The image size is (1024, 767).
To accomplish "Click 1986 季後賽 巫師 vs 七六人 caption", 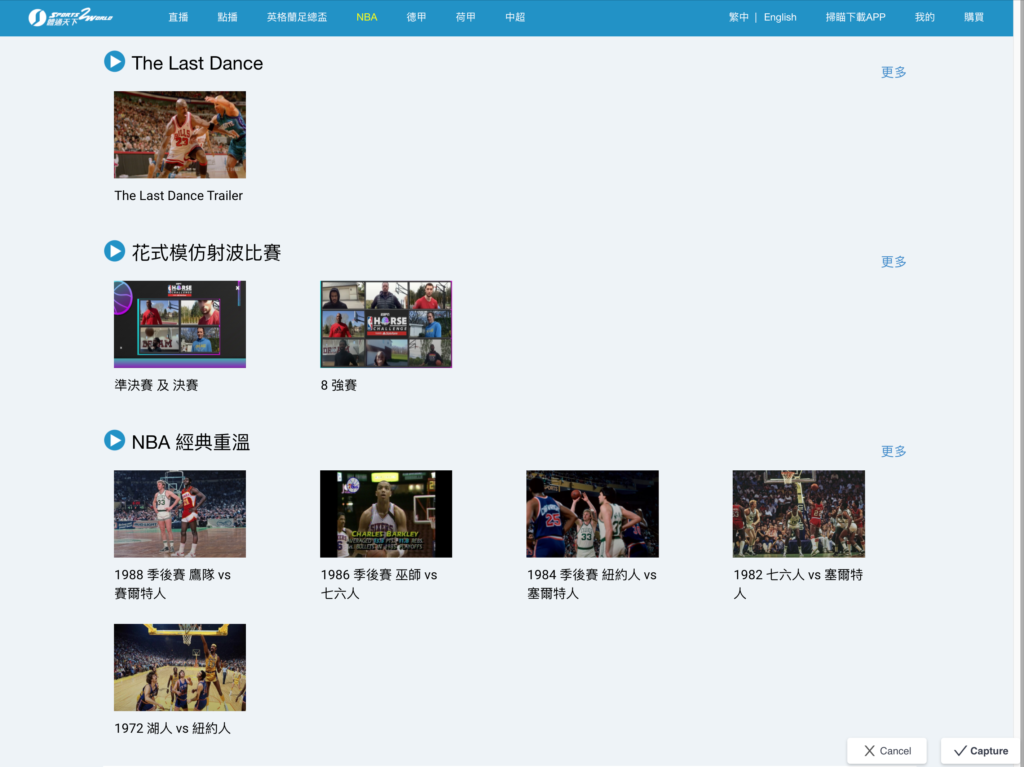I will point(379,583).
